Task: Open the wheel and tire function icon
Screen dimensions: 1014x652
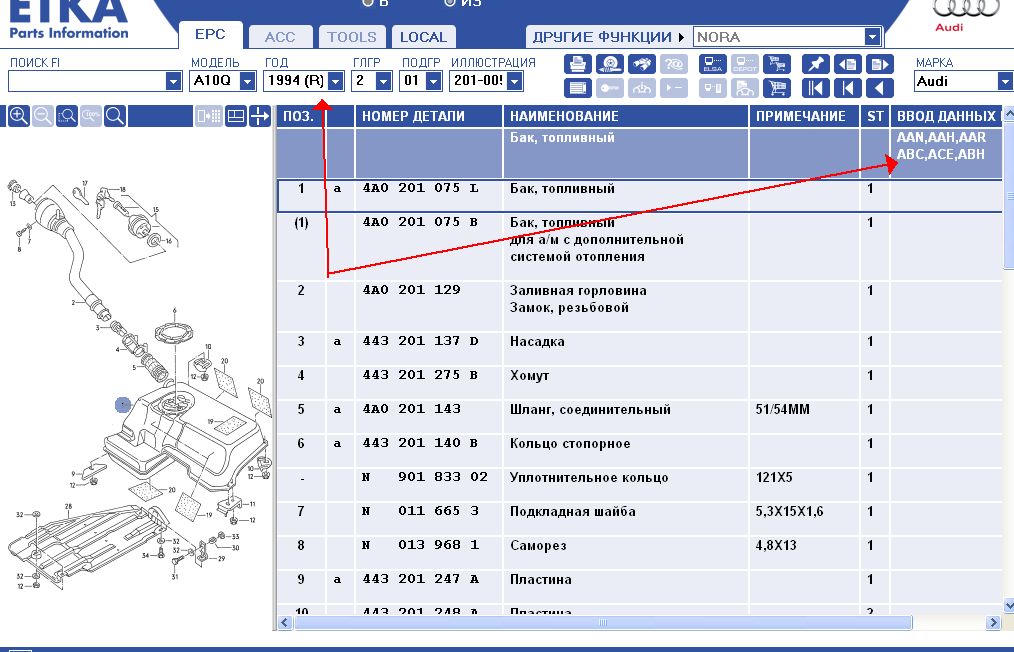Action: (609, 64)
